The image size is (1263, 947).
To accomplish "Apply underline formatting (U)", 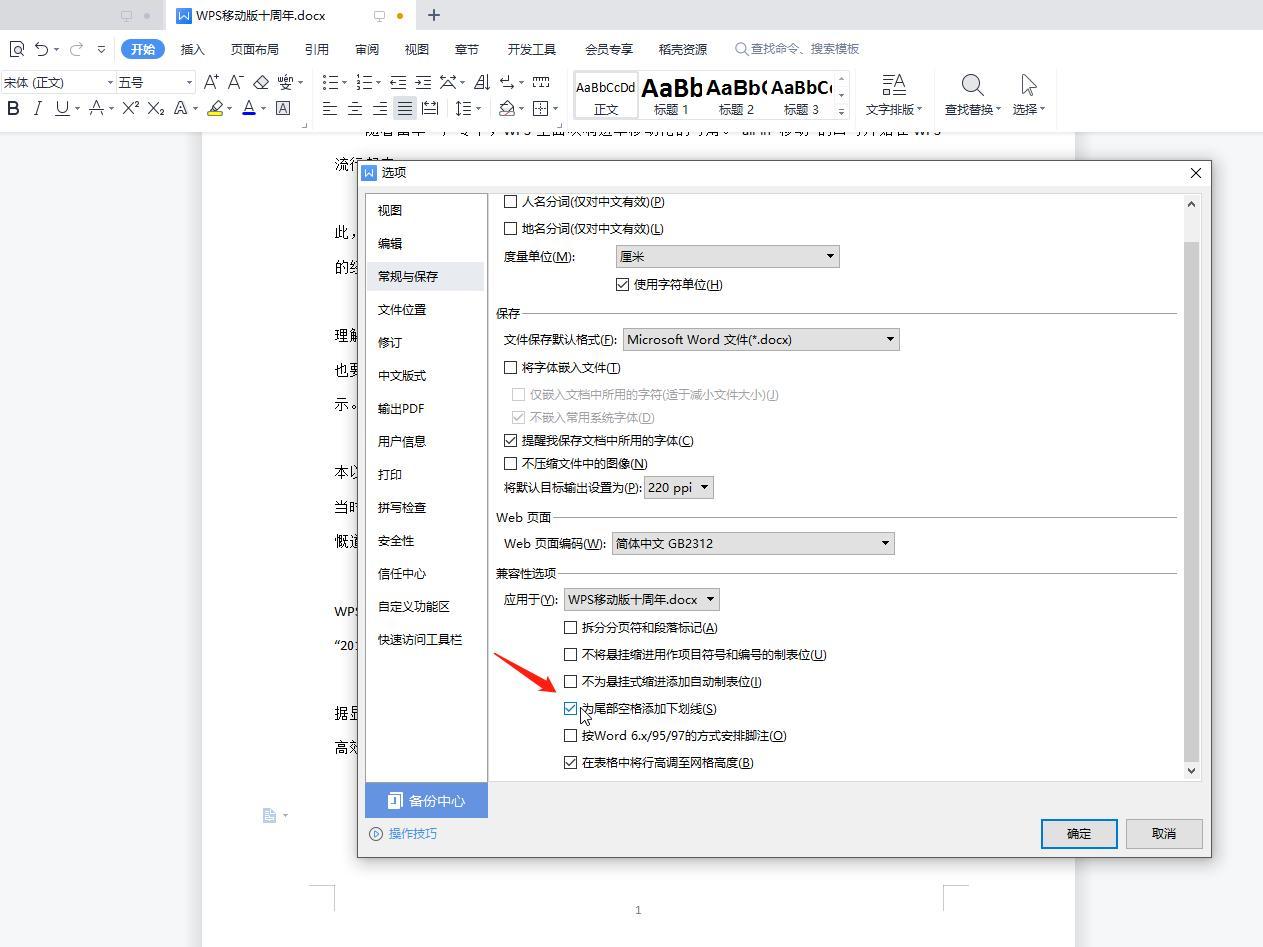I will (62, 108).
